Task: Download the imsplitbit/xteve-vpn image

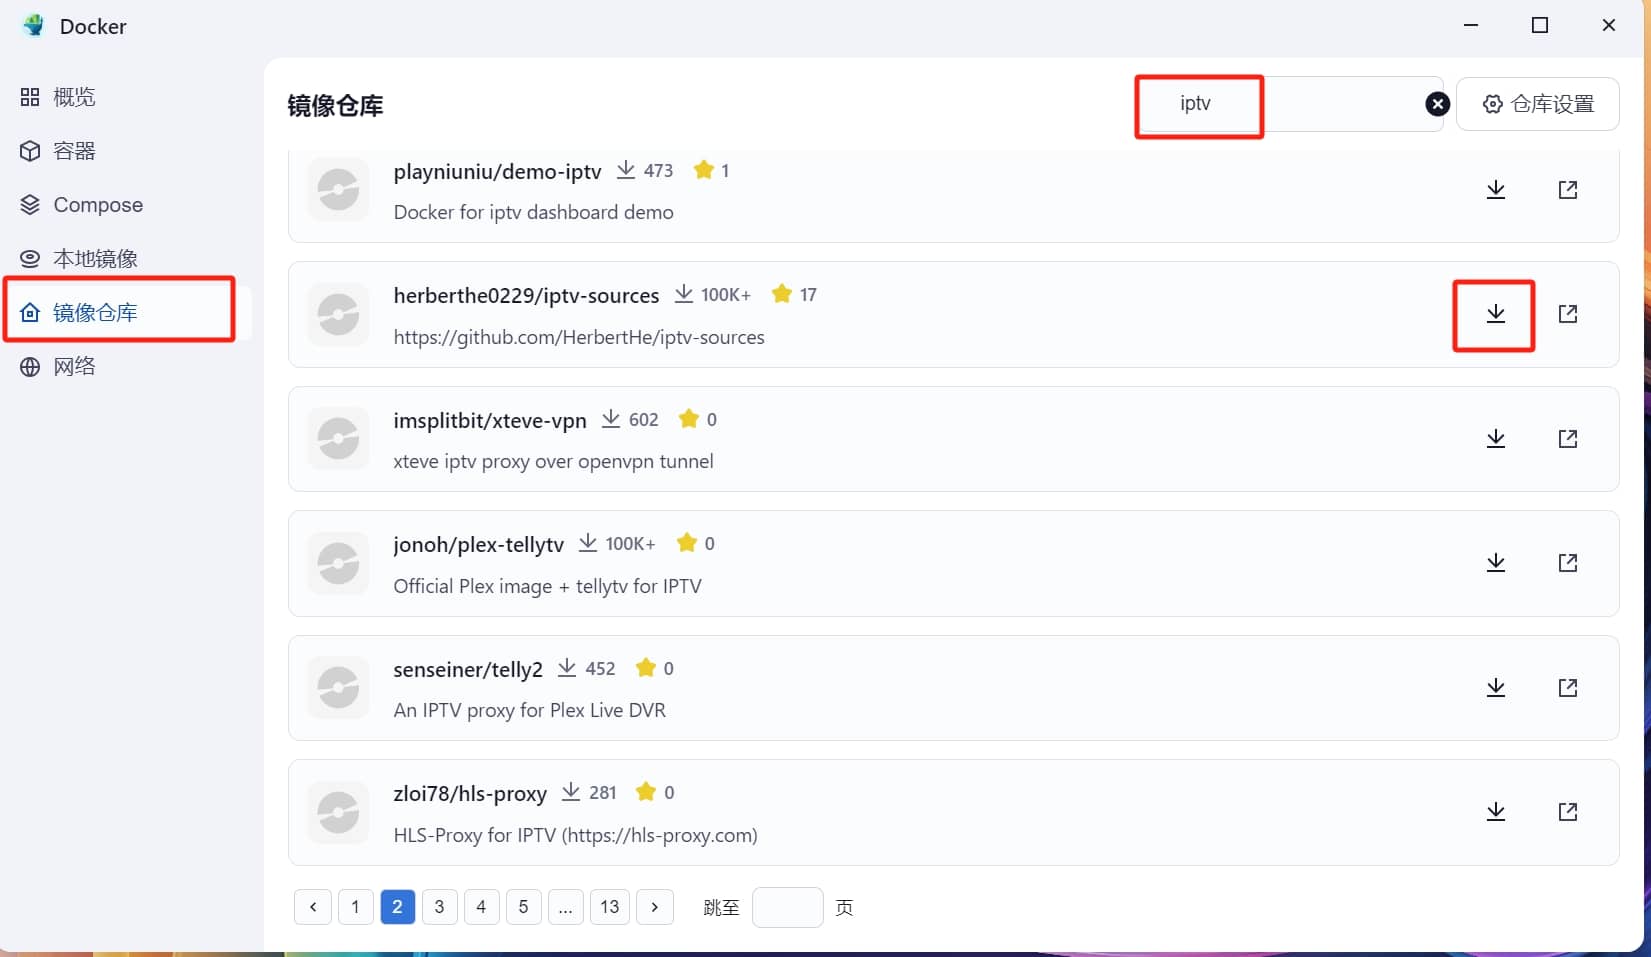Action: coord(1495,438)
